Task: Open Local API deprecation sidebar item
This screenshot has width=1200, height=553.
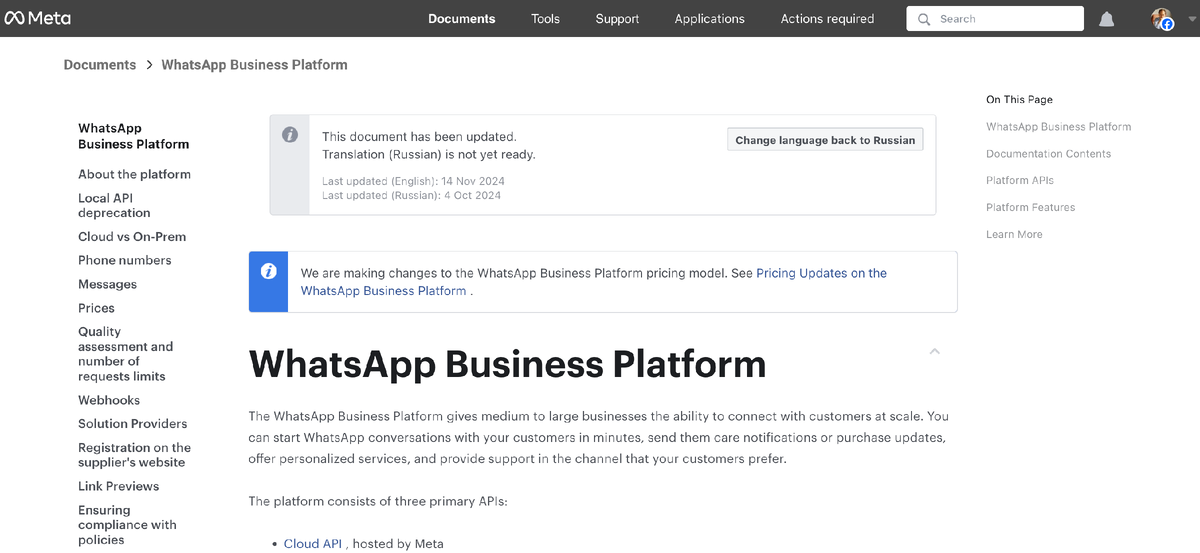Action: [114, 205]
